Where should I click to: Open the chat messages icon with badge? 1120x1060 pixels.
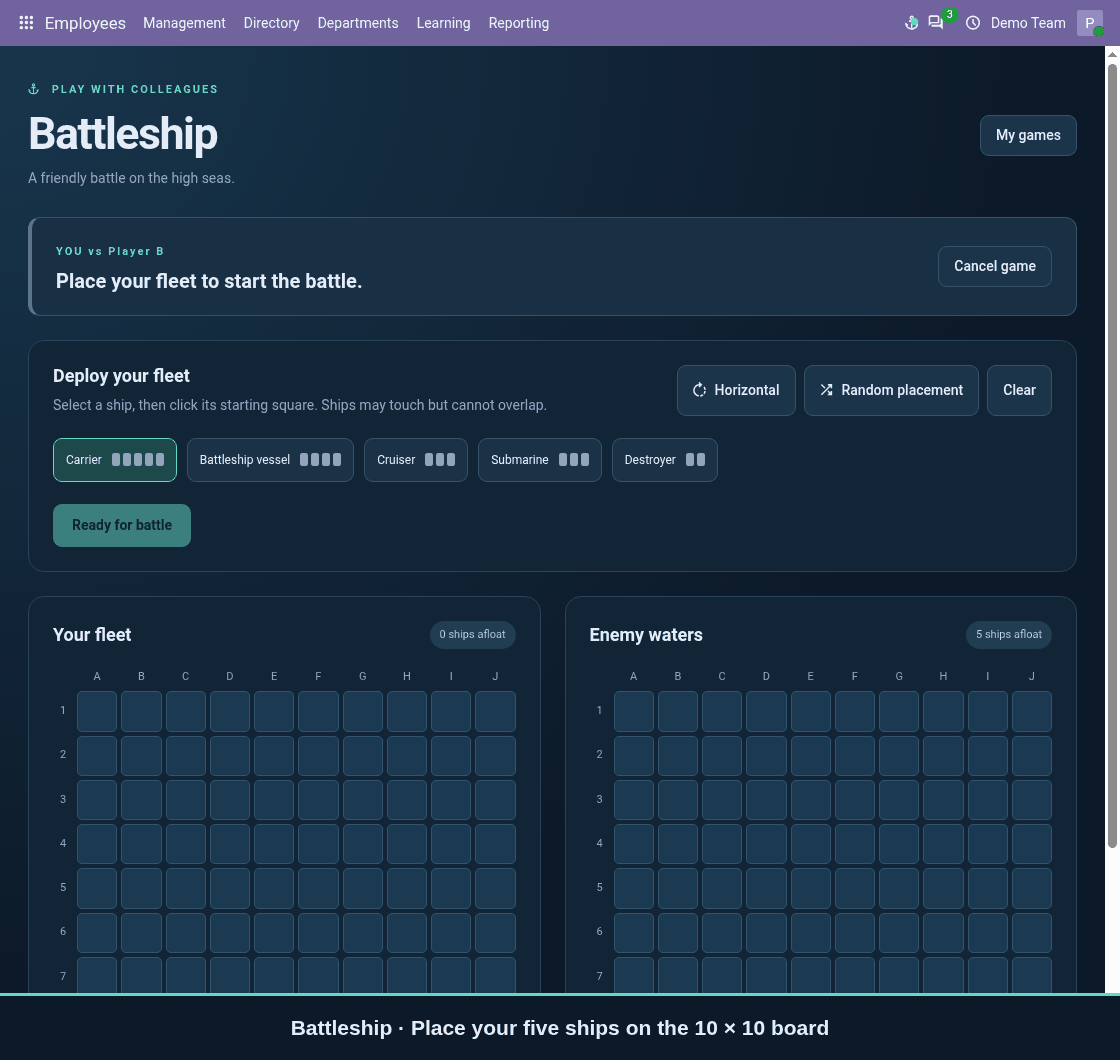(x=936, y=22)
